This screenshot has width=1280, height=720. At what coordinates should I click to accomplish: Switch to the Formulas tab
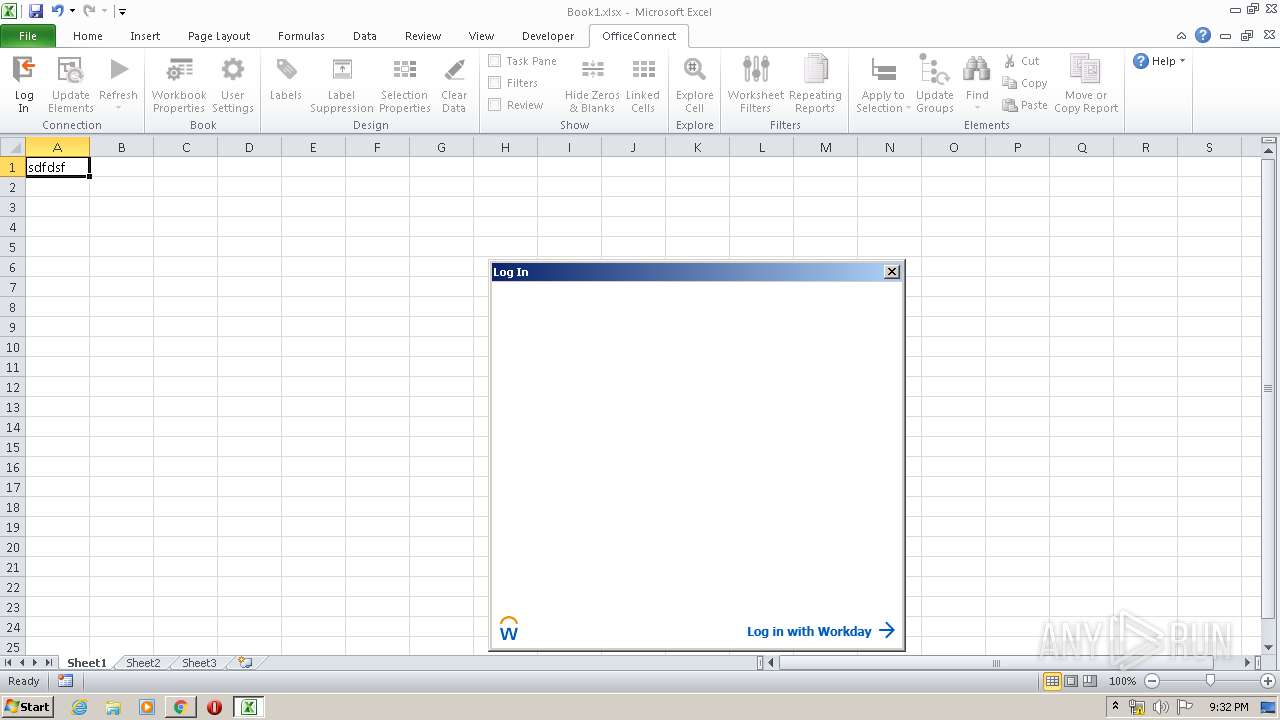point(301,36)
